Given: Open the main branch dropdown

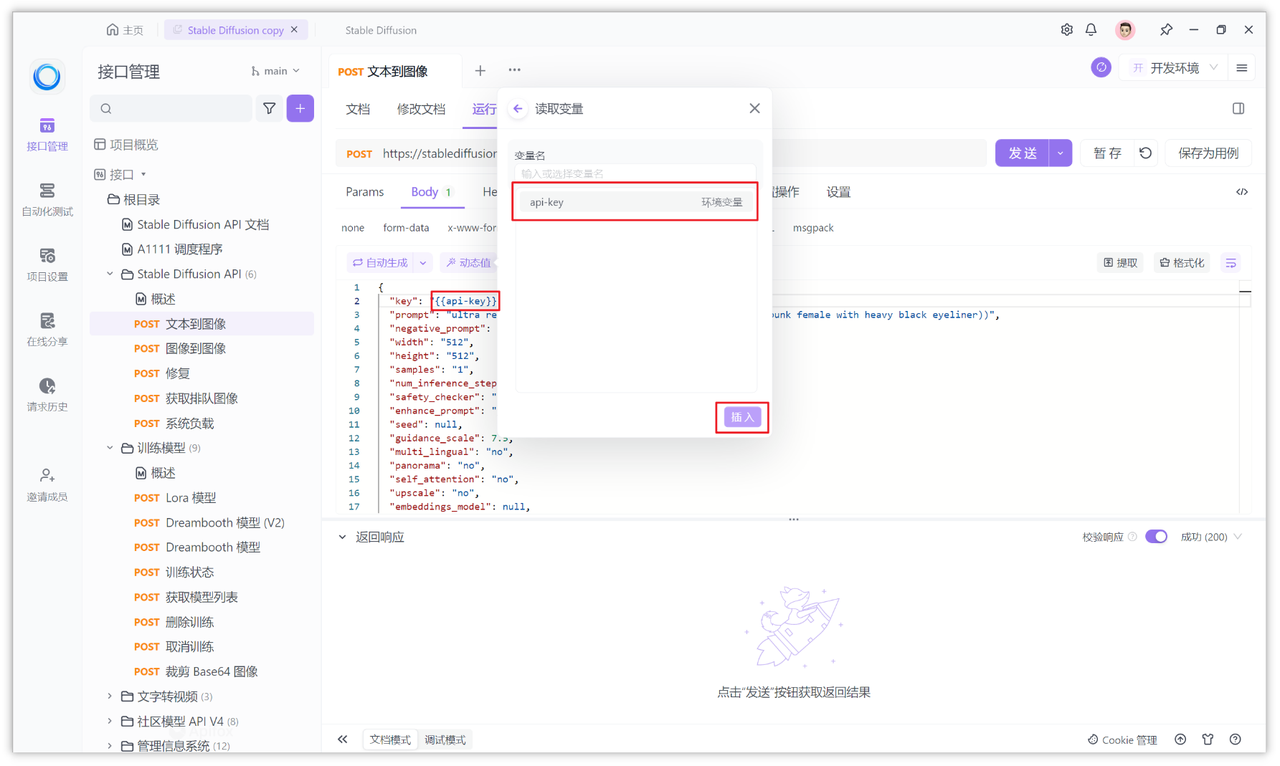Looking at the screenshot, I should [275, 71].
